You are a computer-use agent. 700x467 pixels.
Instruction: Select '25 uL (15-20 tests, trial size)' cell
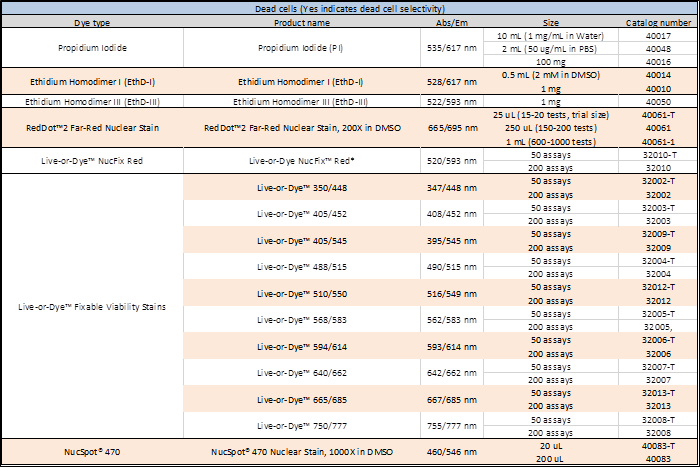coord(550,115)
